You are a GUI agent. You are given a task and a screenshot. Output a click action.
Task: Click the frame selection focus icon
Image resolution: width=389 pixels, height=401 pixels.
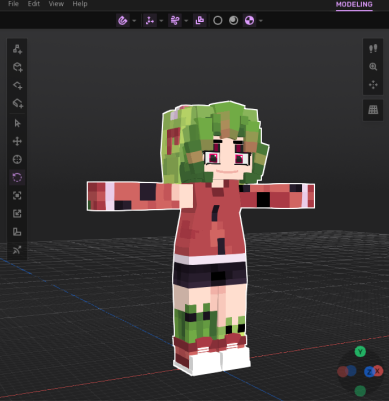(17, 195)
